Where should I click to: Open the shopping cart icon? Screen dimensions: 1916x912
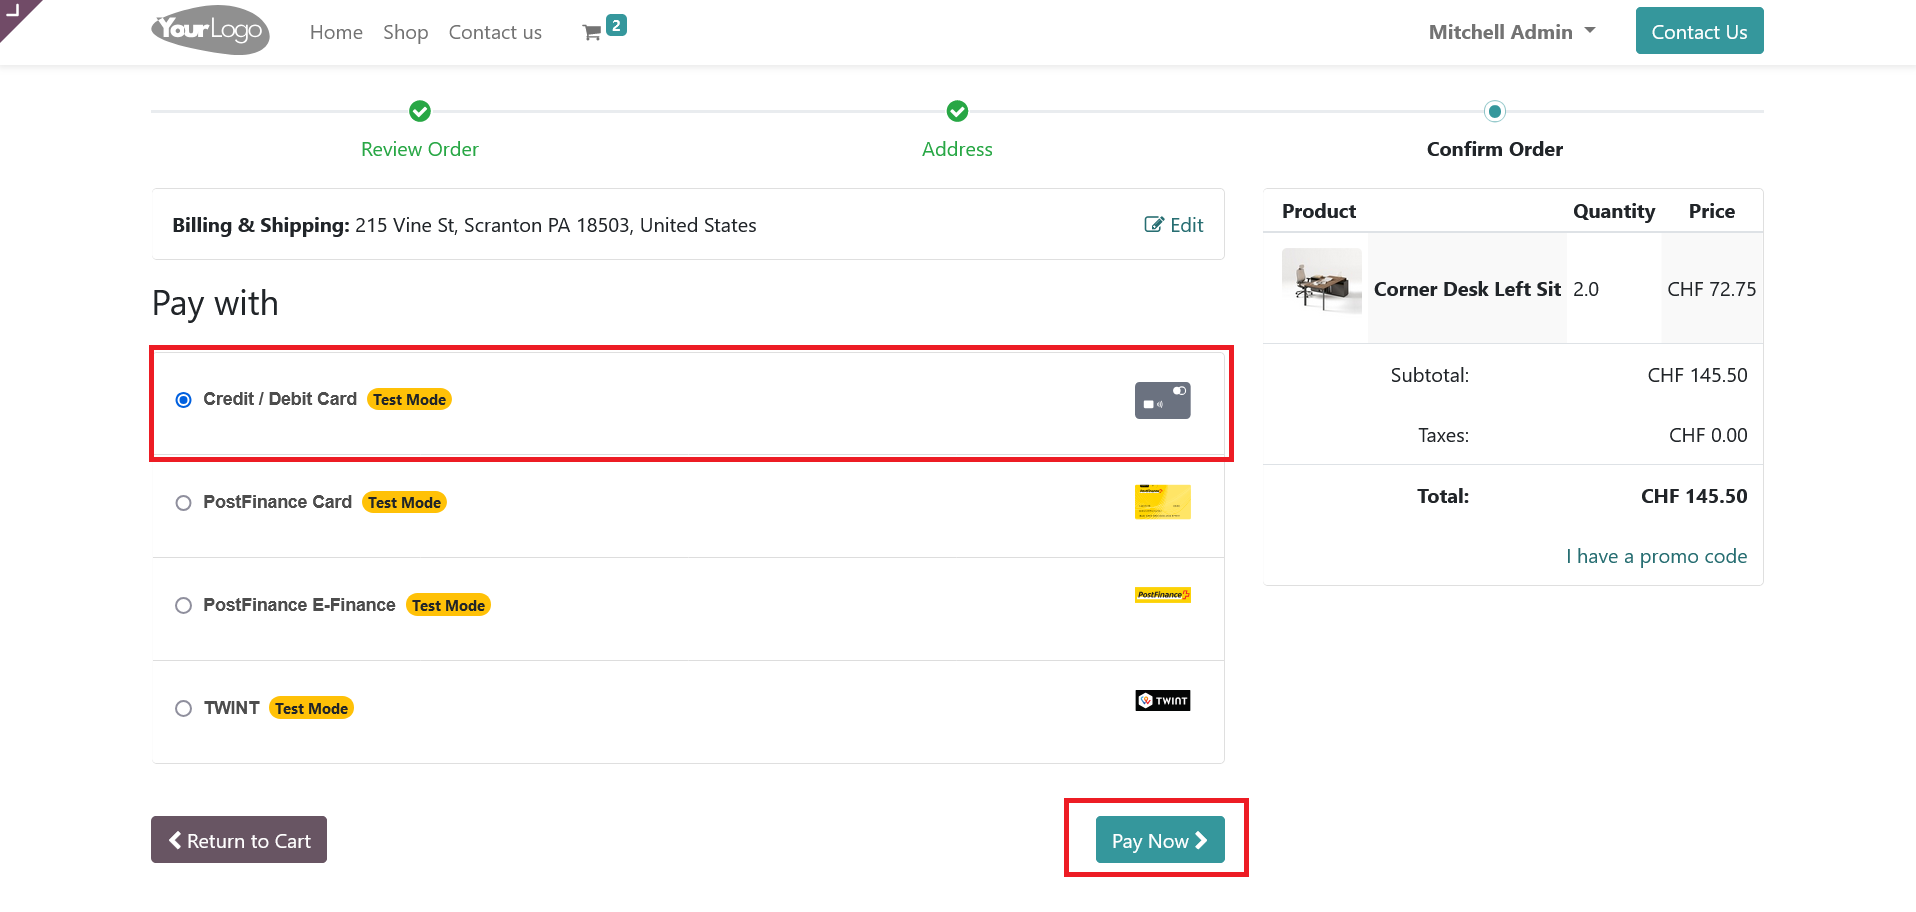[x=592, y=33]
